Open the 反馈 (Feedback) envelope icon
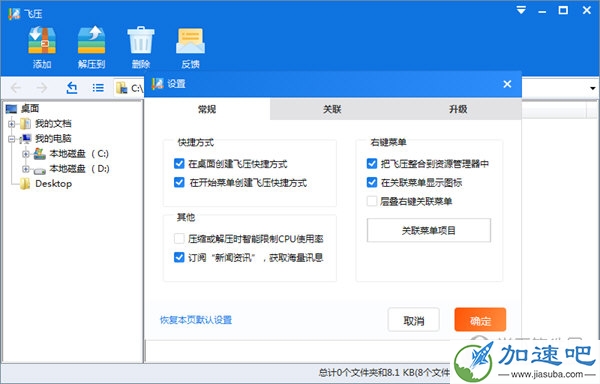Image resolution: width=600 pixels, height=384 pixels. (190, 41)
